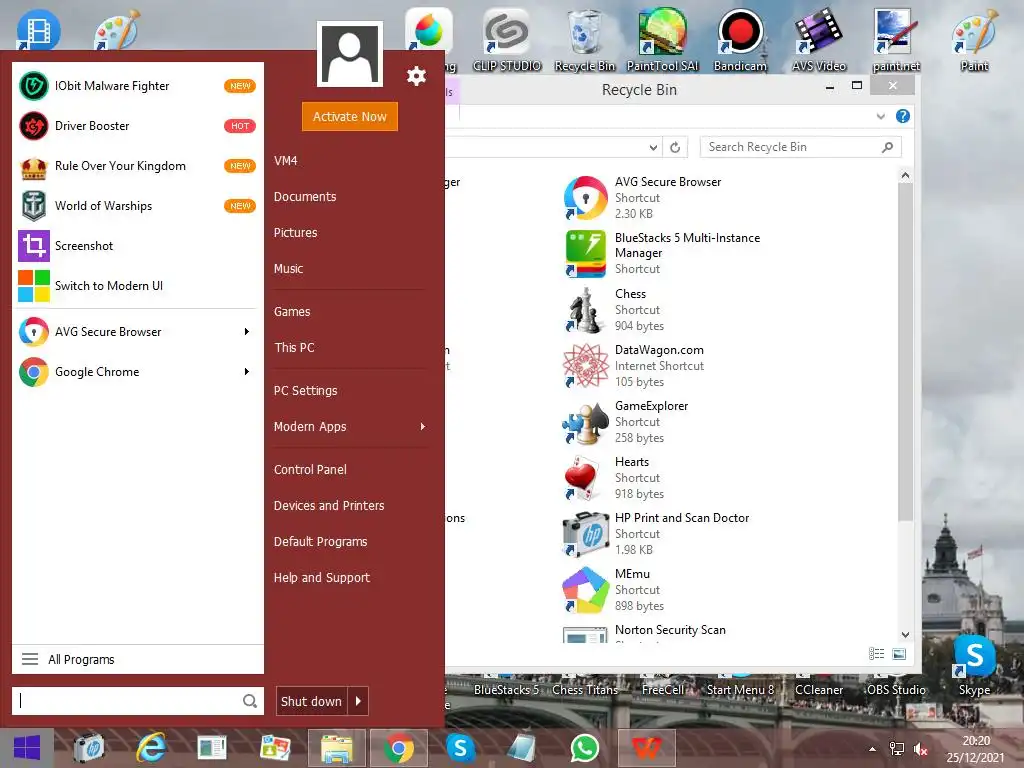Open the CLIP STUDIO desktop icon
The width and height of the screenshot is (1024, 768).
click(x=507, y=40)
